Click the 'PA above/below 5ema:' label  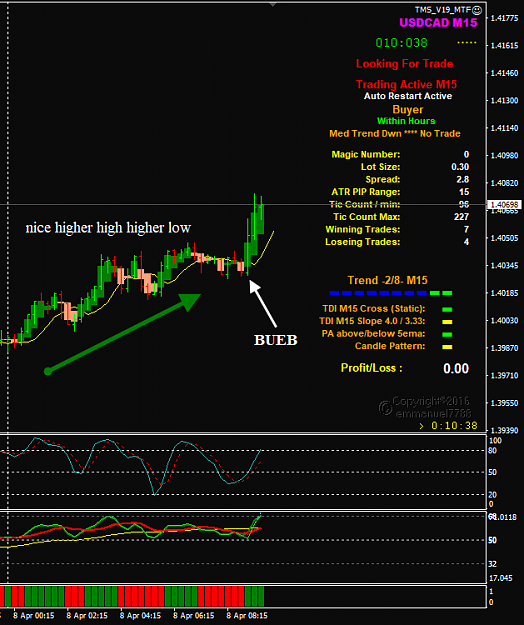pos(373,334)
